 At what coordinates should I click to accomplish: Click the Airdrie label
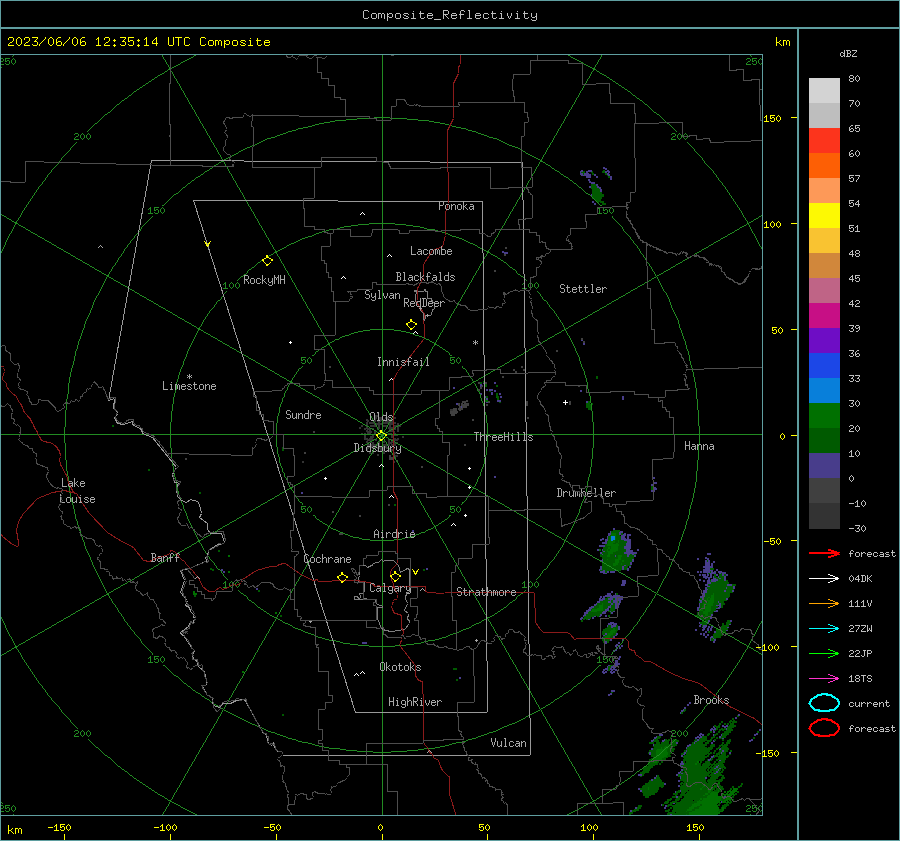(x=394, y=534)
